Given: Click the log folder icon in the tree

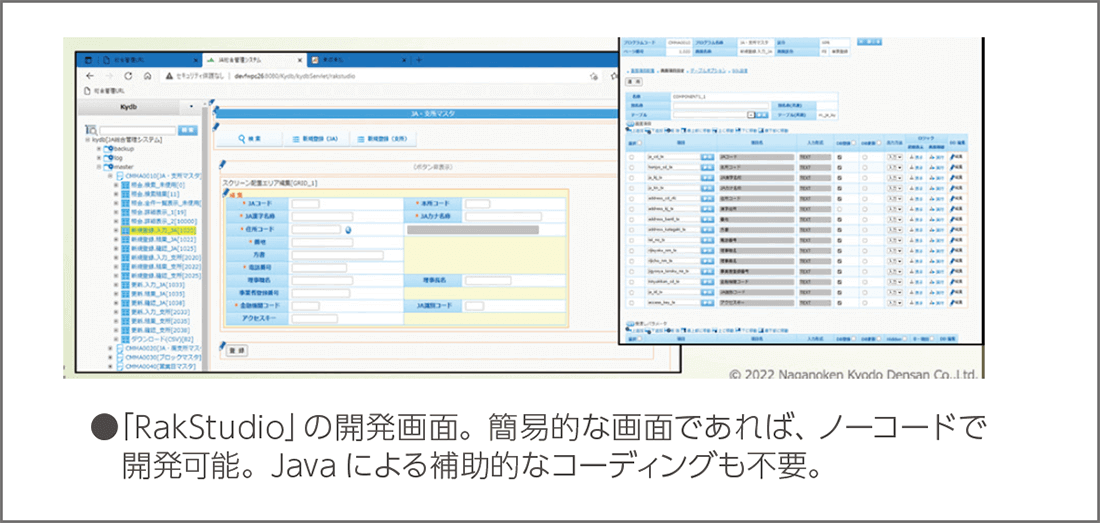Looking at the screenshot, I should [108, 158].
